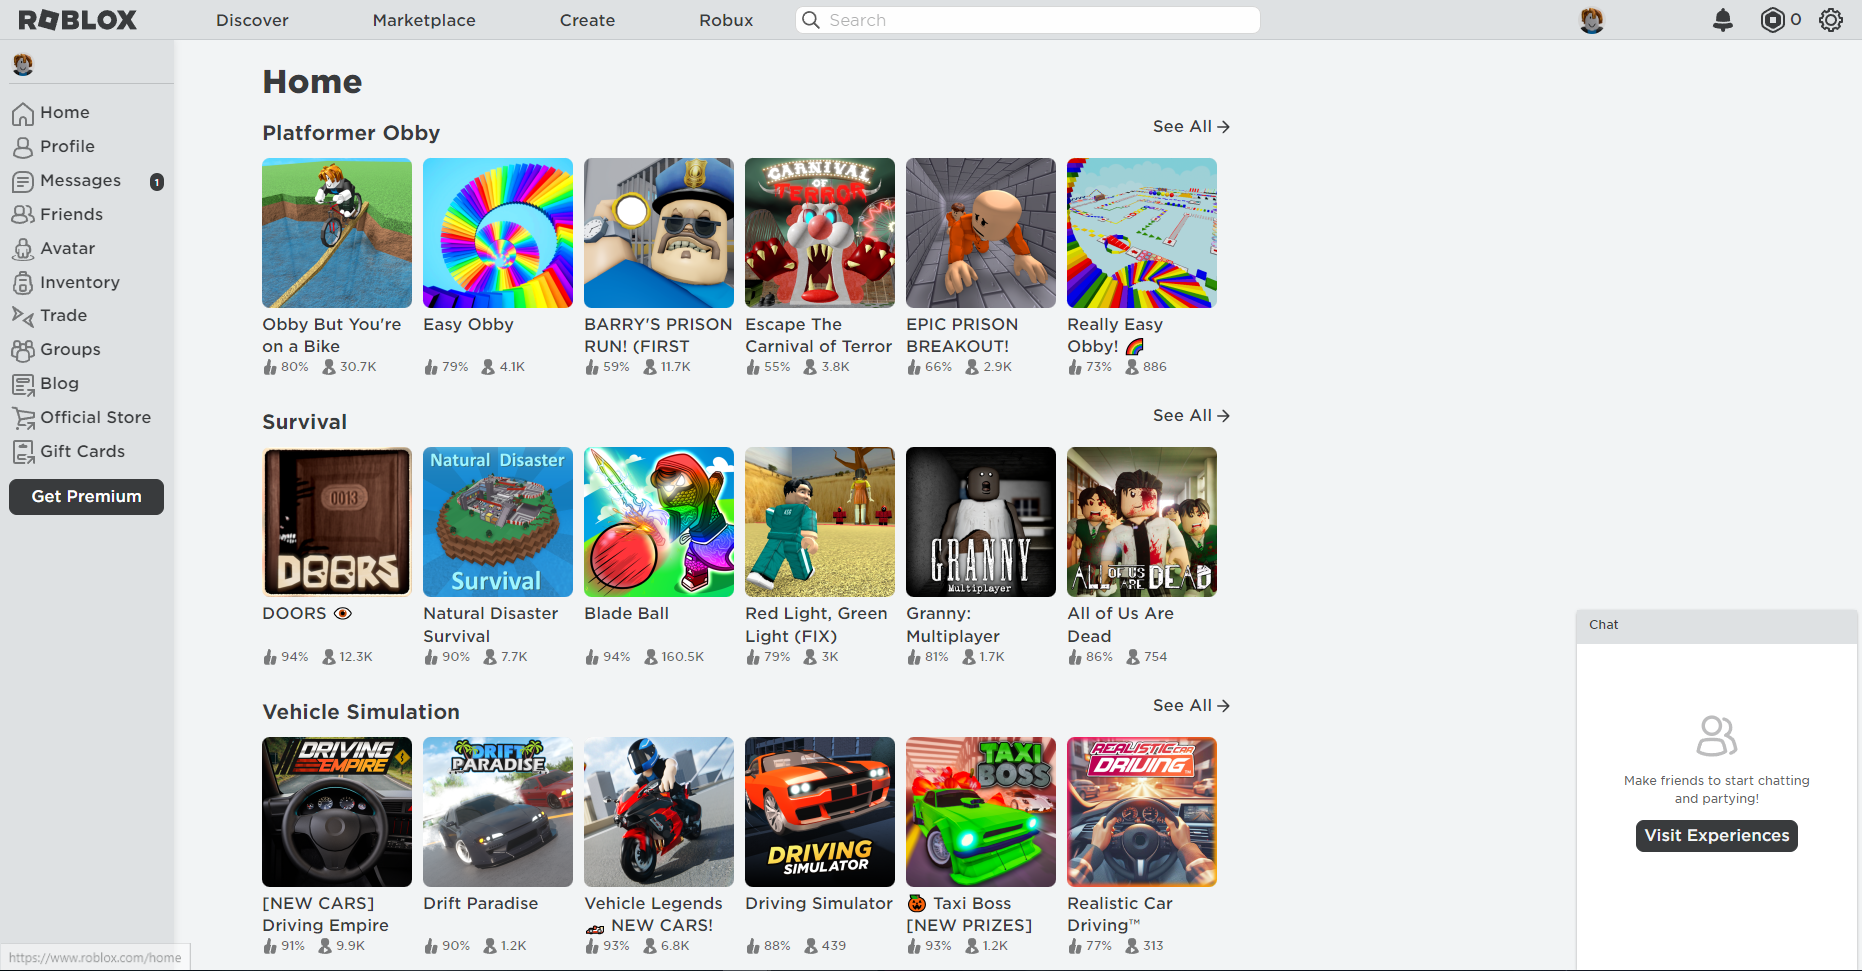Click the Visit Experiences button

point(1717,836)
